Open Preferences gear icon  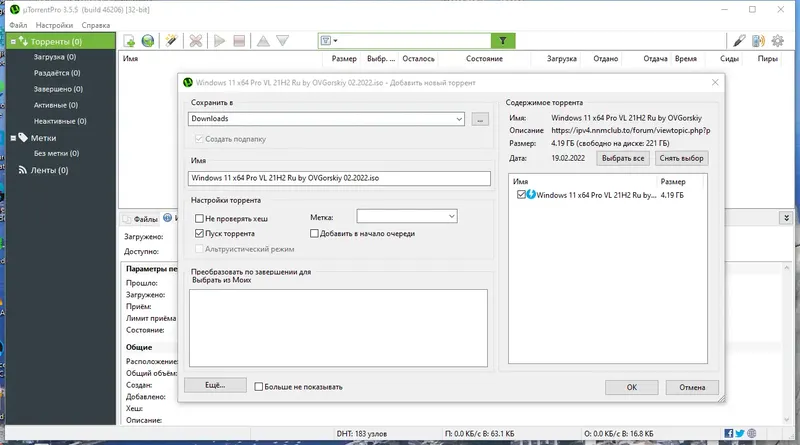pyautogui.click(x=778, y=41)
